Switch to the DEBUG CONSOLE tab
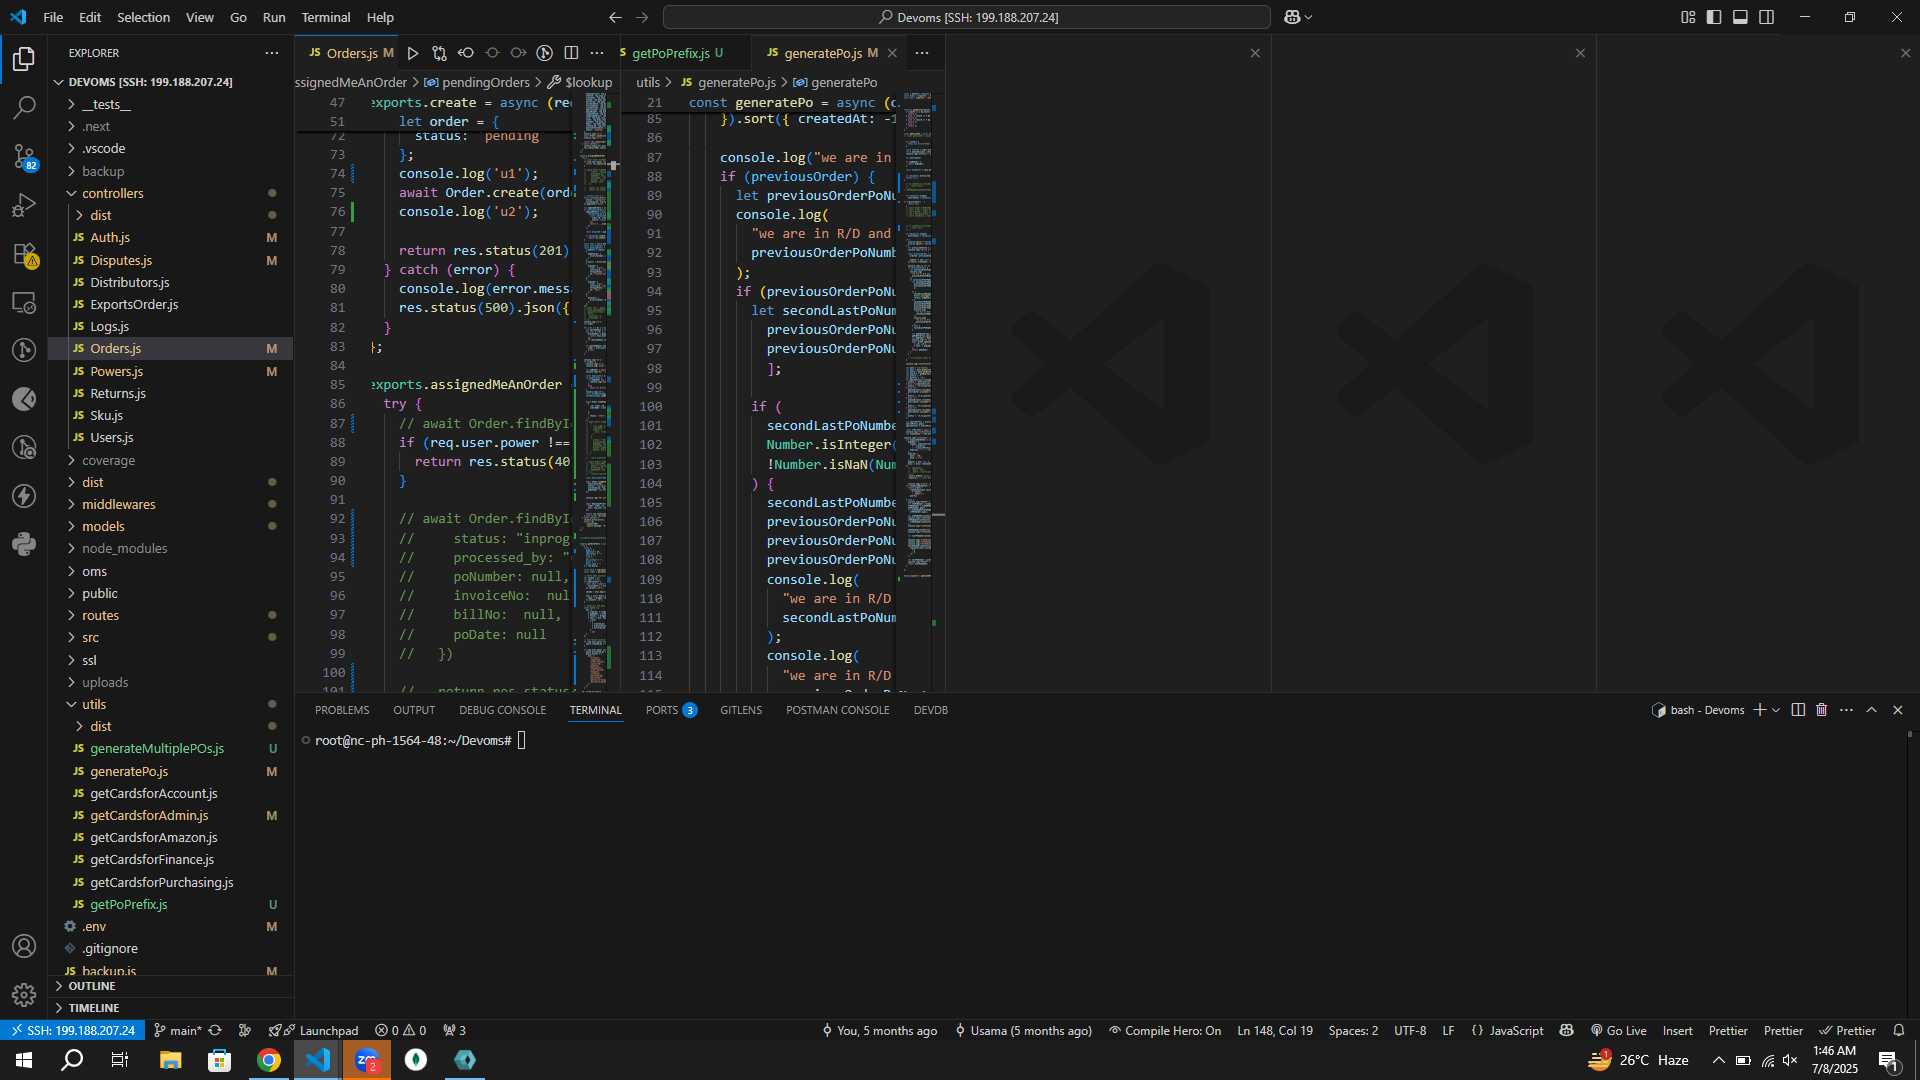Screen dimensions: 1920x1080 pos(502,710)
